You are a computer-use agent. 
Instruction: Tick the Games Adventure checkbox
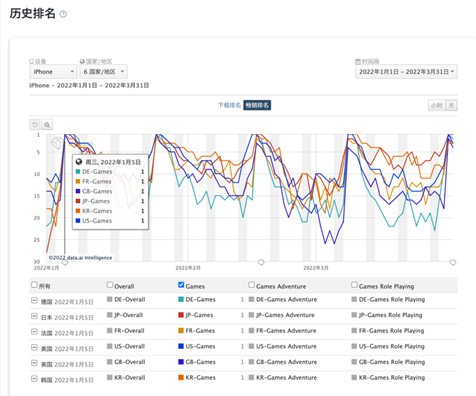(251, 285)
